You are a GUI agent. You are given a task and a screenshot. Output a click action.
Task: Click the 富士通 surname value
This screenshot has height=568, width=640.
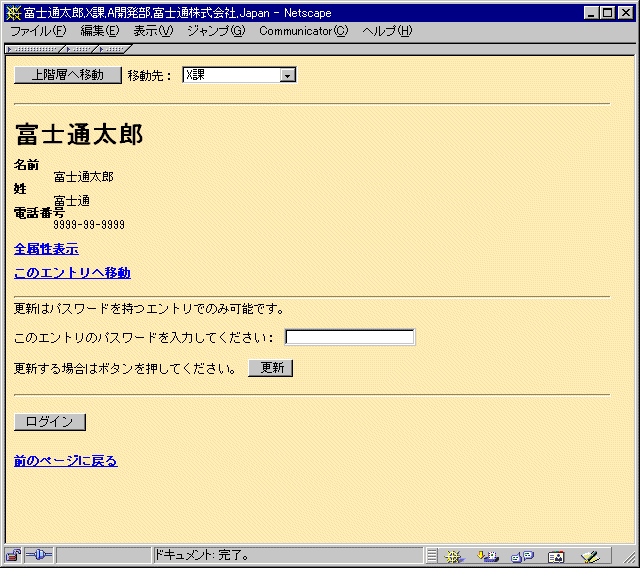[71, 201]
